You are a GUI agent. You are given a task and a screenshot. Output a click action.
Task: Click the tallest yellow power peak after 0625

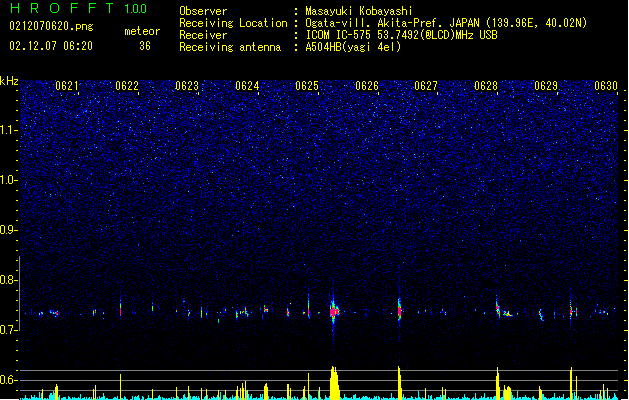(334, 382)
